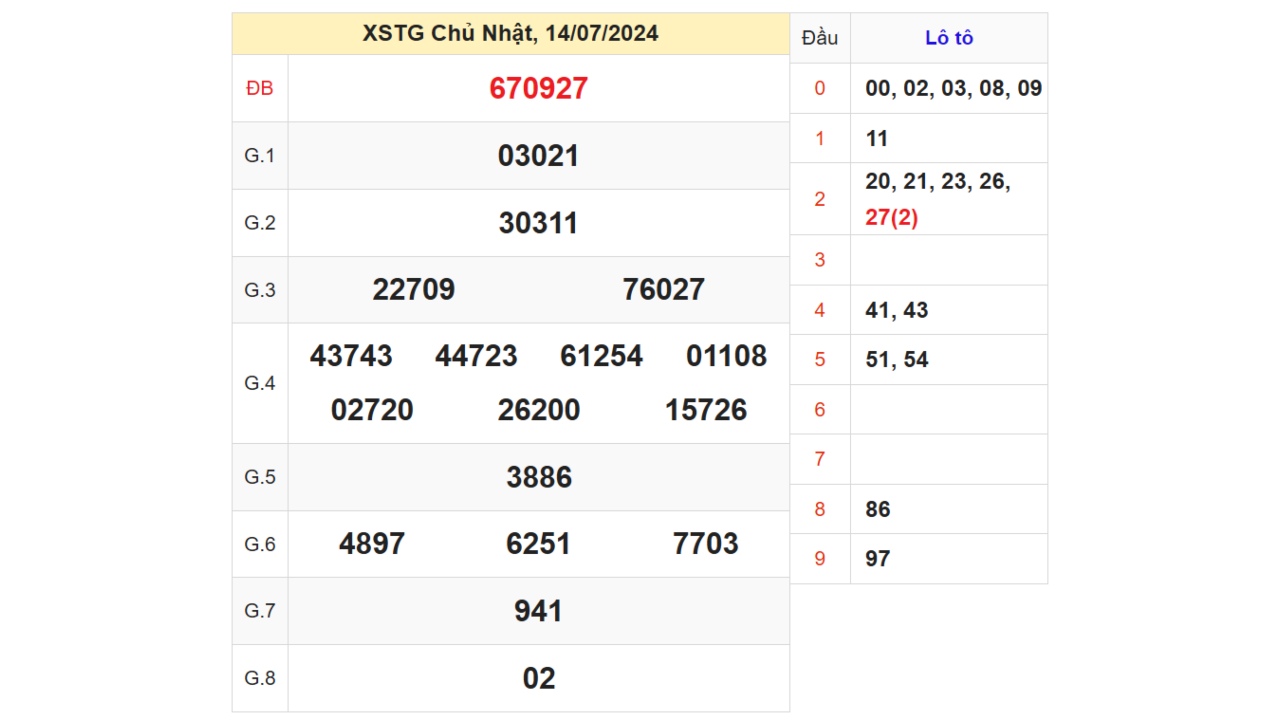Screen dimensions: 1280x720
Task: Click the G.2 row label
Action: pos(260,223)
